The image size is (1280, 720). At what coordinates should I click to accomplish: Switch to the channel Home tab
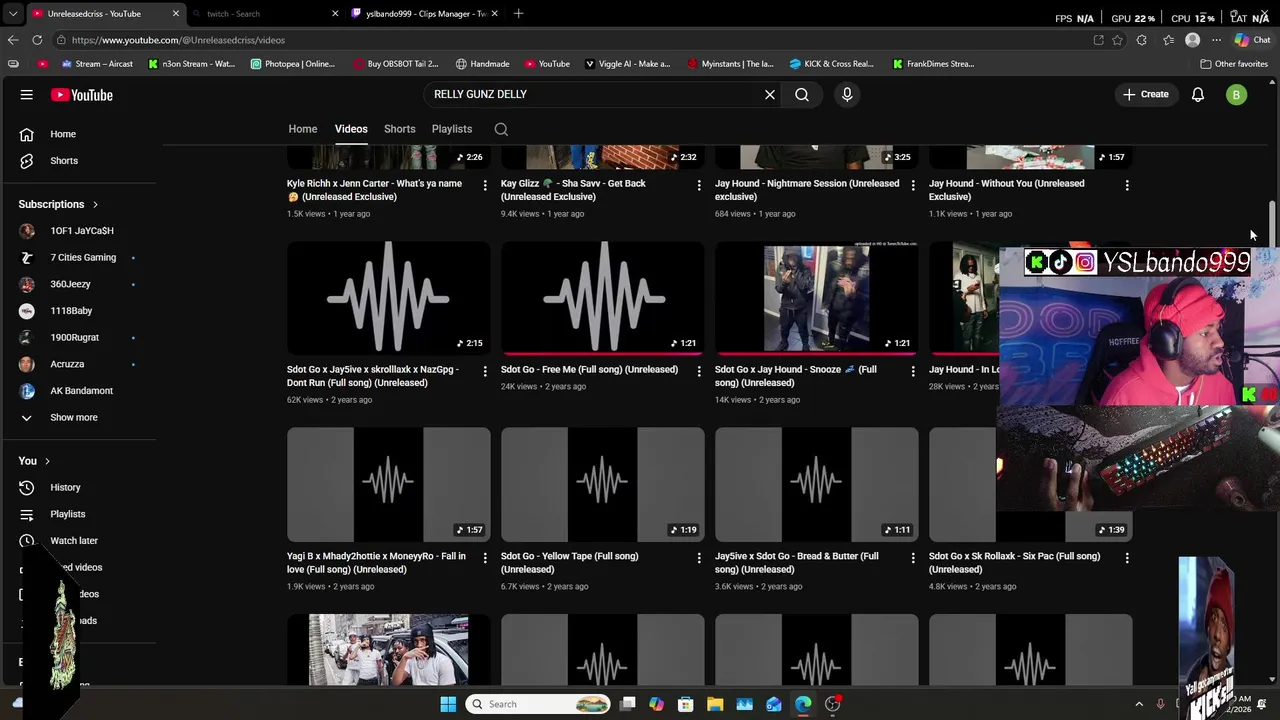(303, 129)
